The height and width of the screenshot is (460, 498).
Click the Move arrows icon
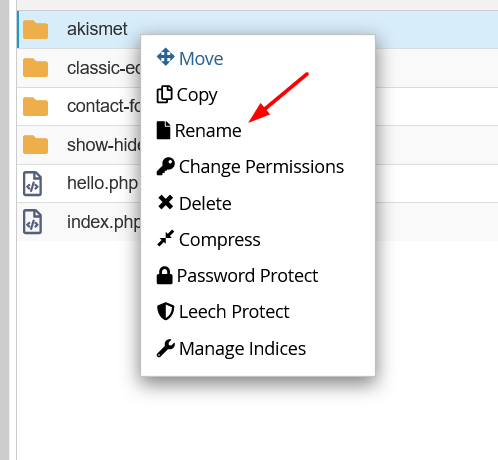(165, 57)
